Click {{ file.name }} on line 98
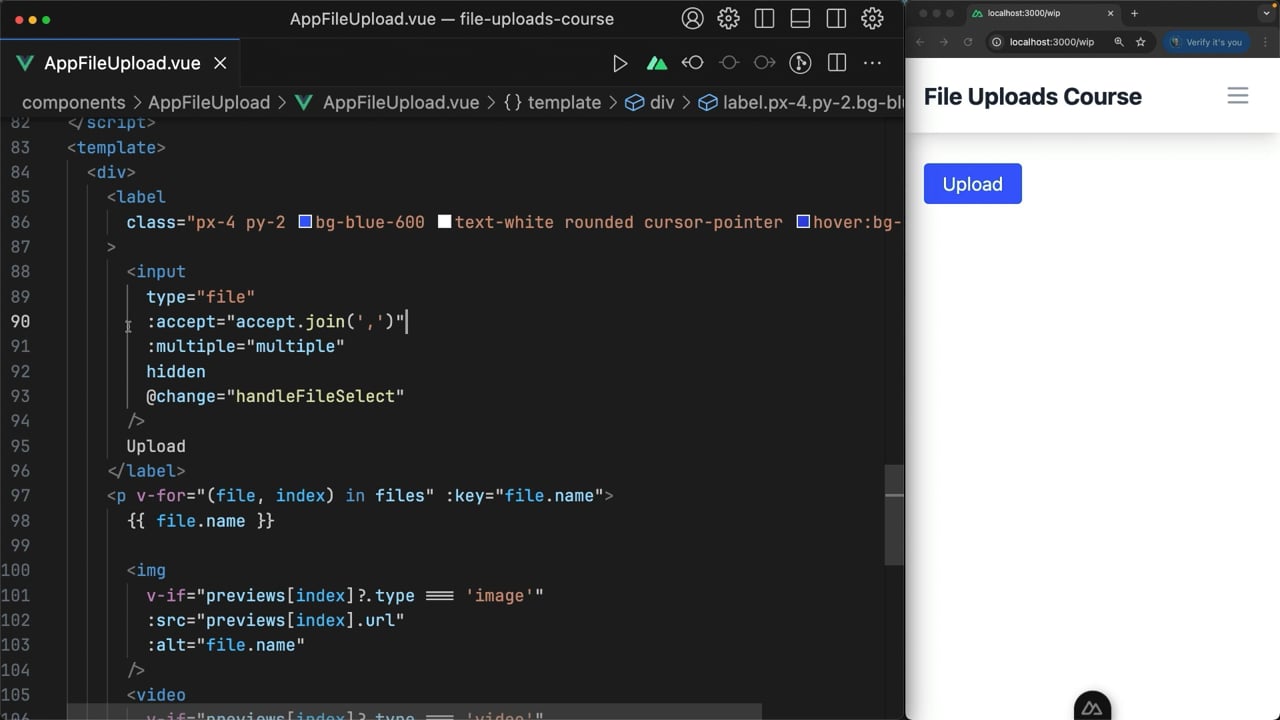 (200, 521)
